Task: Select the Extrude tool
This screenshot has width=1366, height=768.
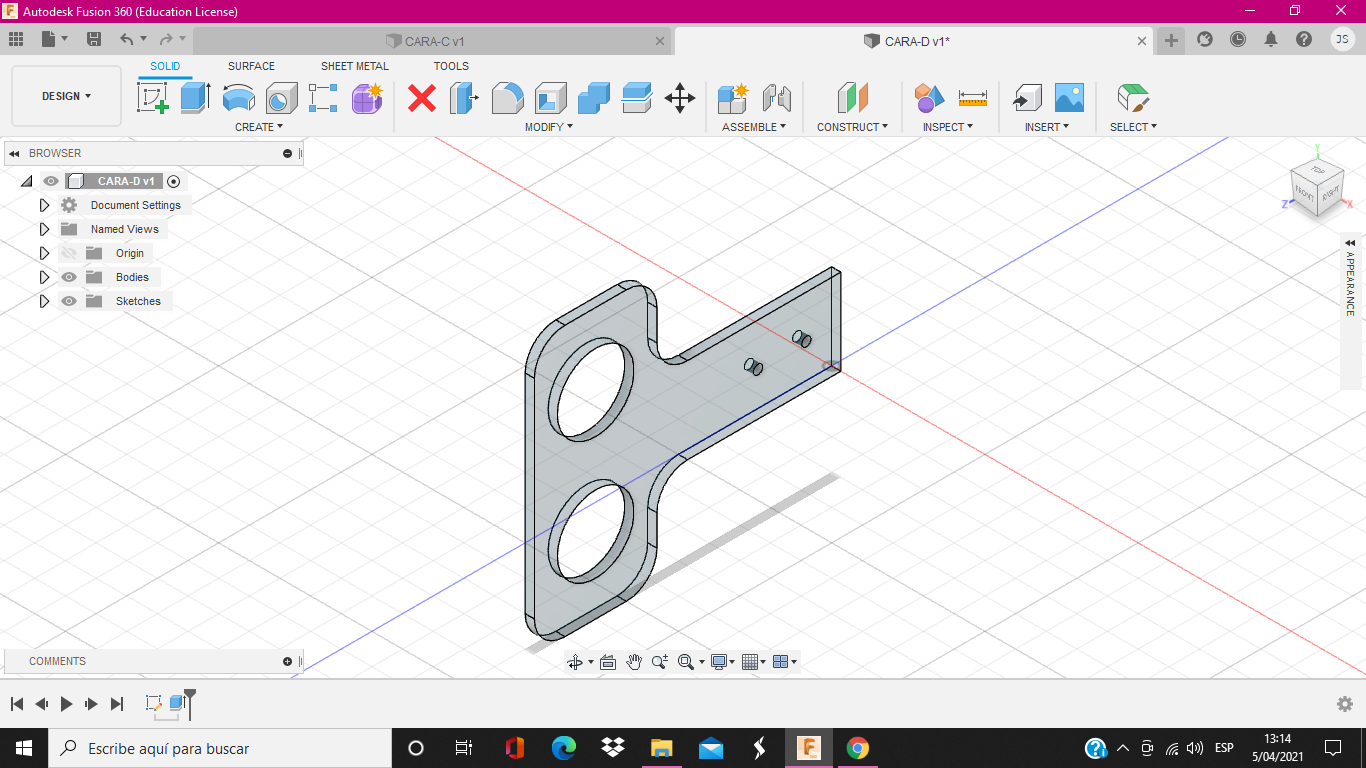Action: coord(195,98)
